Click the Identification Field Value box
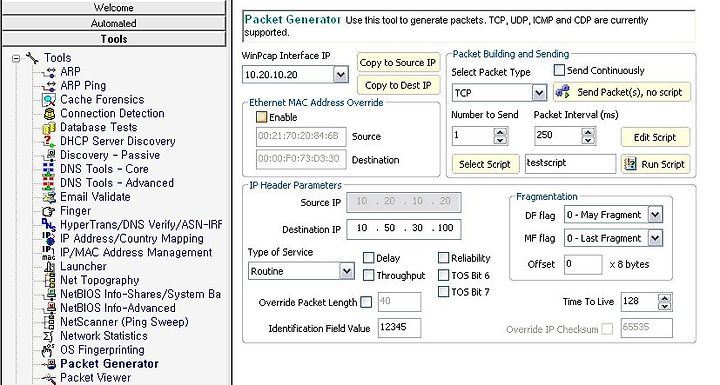 (399, 328)
